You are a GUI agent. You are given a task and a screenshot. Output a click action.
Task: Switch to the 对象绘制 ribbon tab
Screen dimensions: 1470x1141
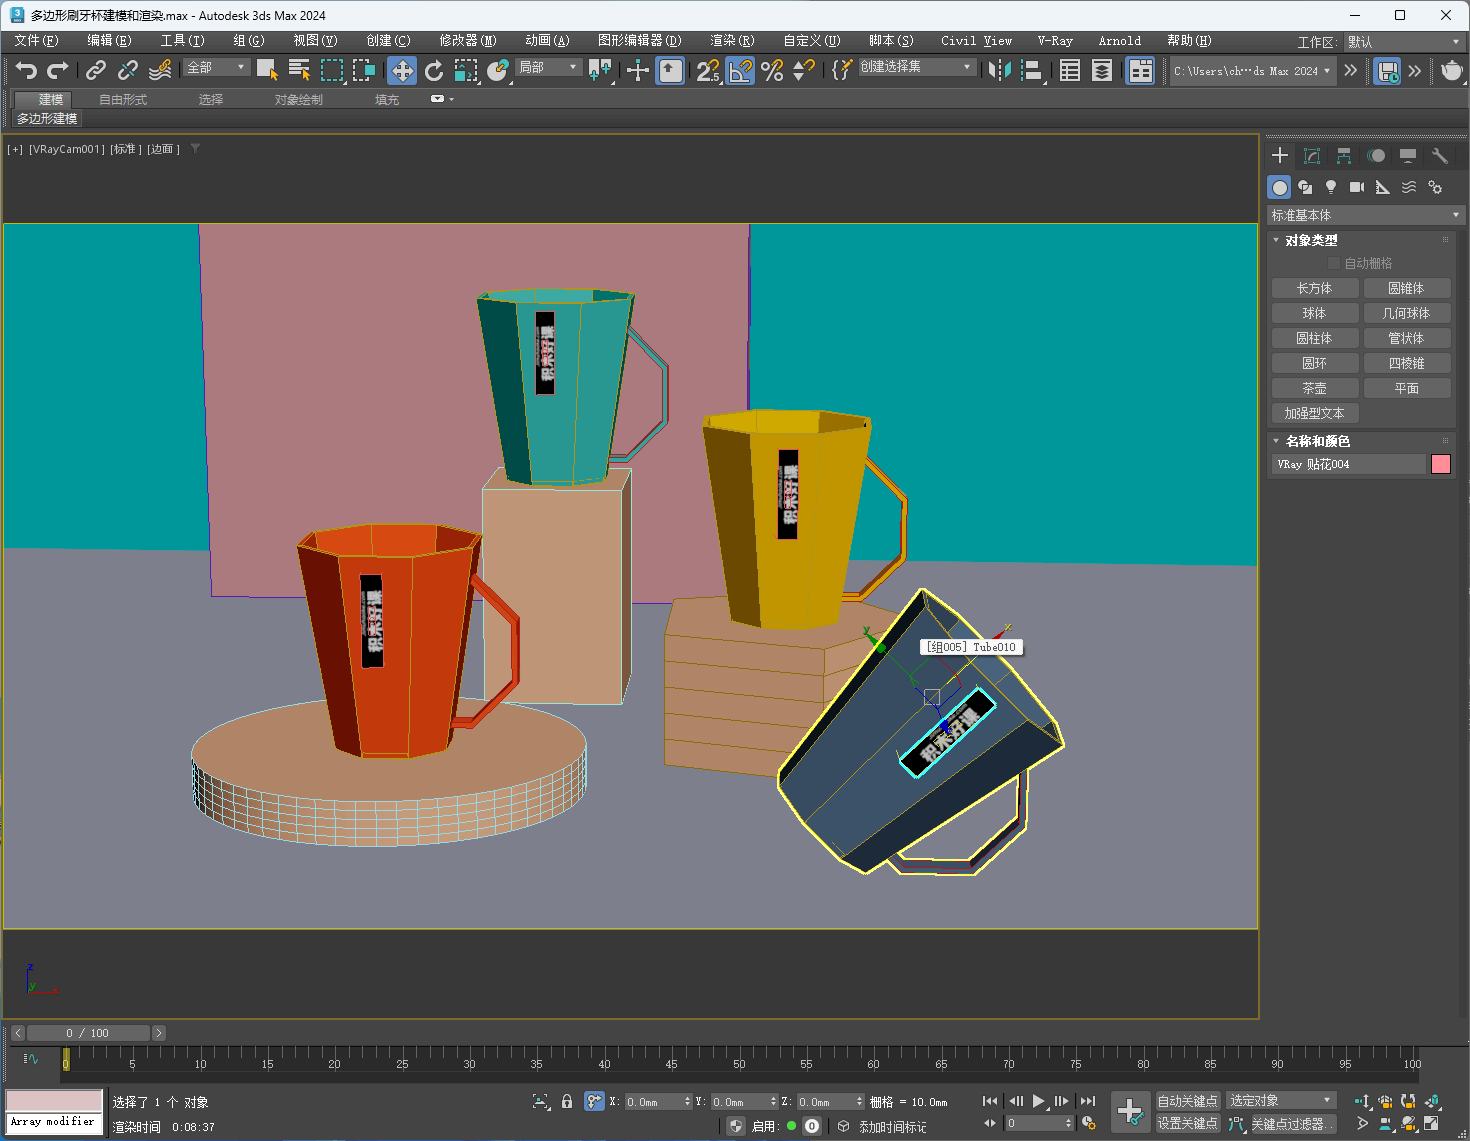(x=299, y=100)
